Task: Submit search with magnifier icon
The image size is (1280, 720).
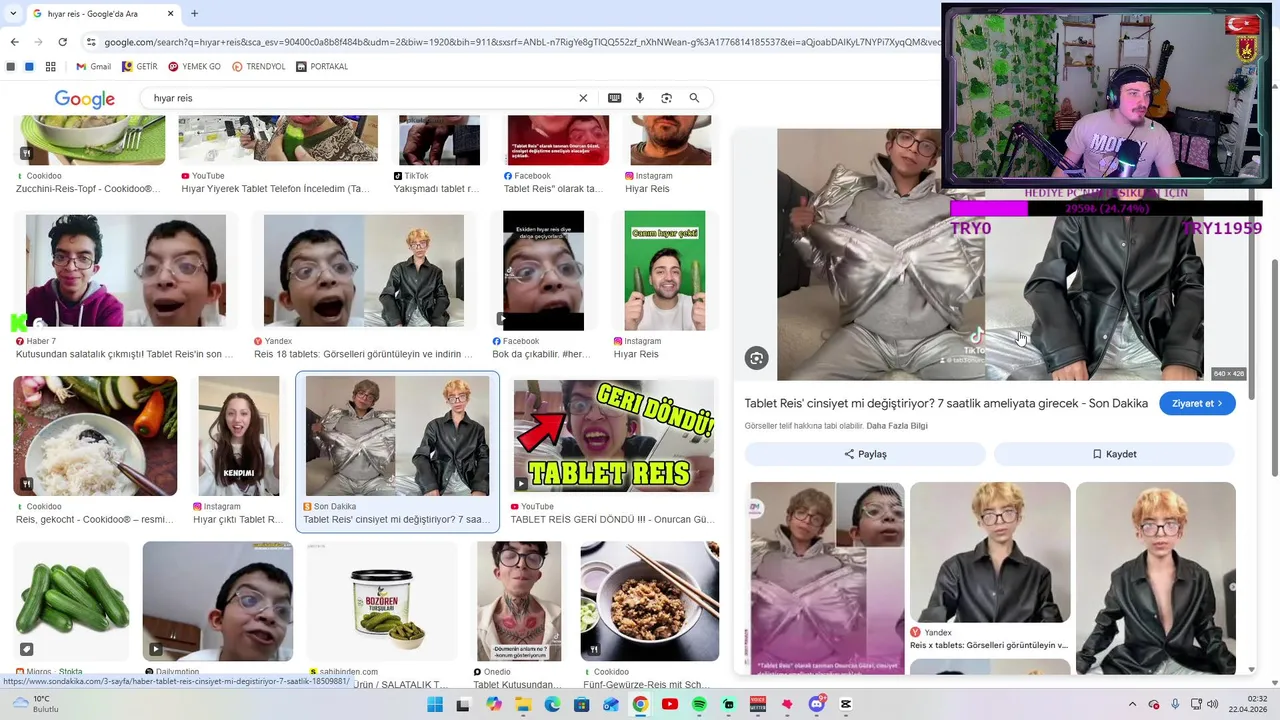Action: click(694, 98)
